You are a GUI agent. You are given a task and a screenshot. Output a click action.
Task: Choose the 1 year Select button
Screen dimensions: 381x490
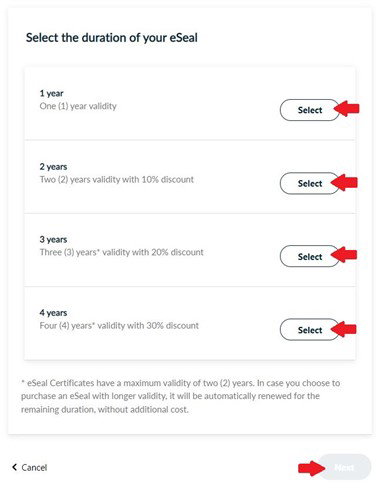pyautogui.click(x=310, y=110)
